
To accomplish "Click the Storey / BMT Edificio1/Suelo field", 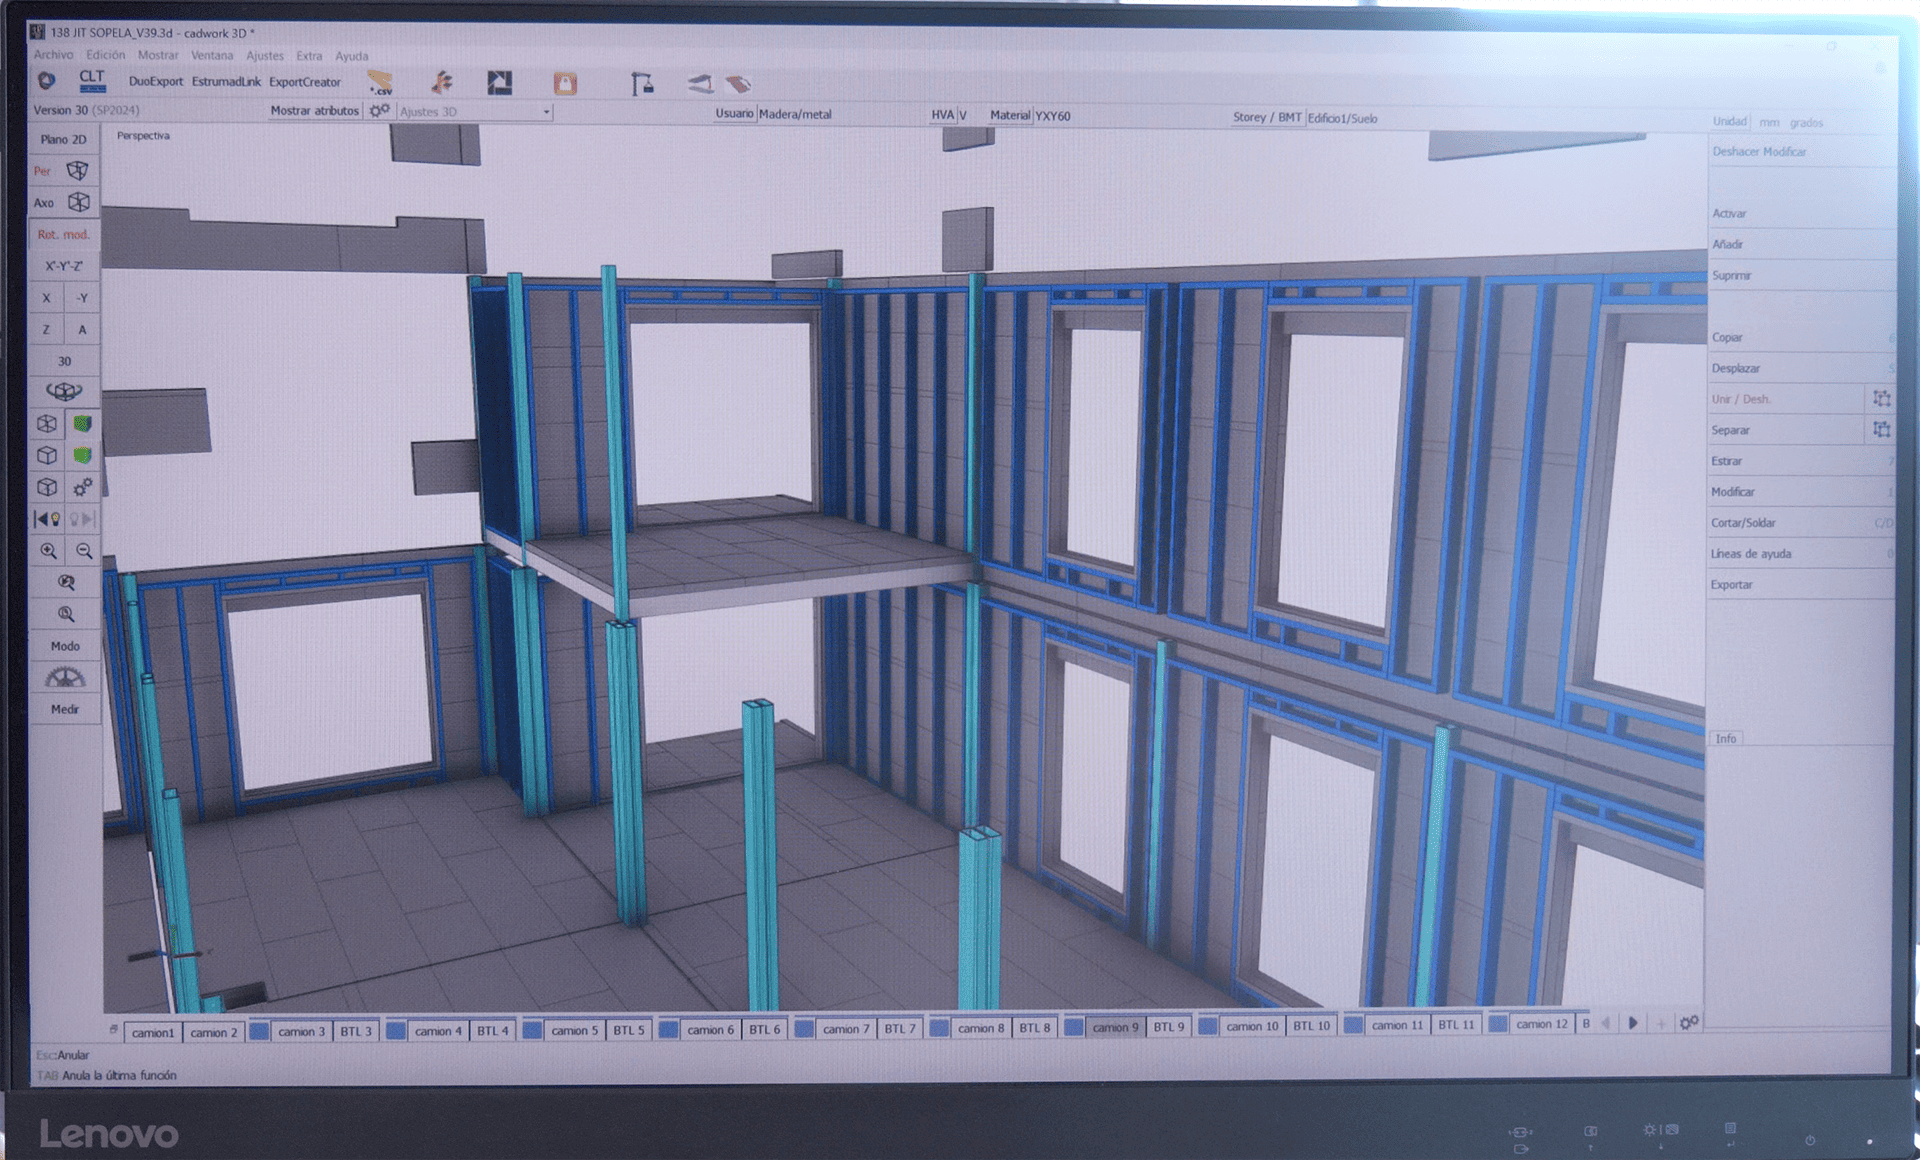I will (1342, 118).
